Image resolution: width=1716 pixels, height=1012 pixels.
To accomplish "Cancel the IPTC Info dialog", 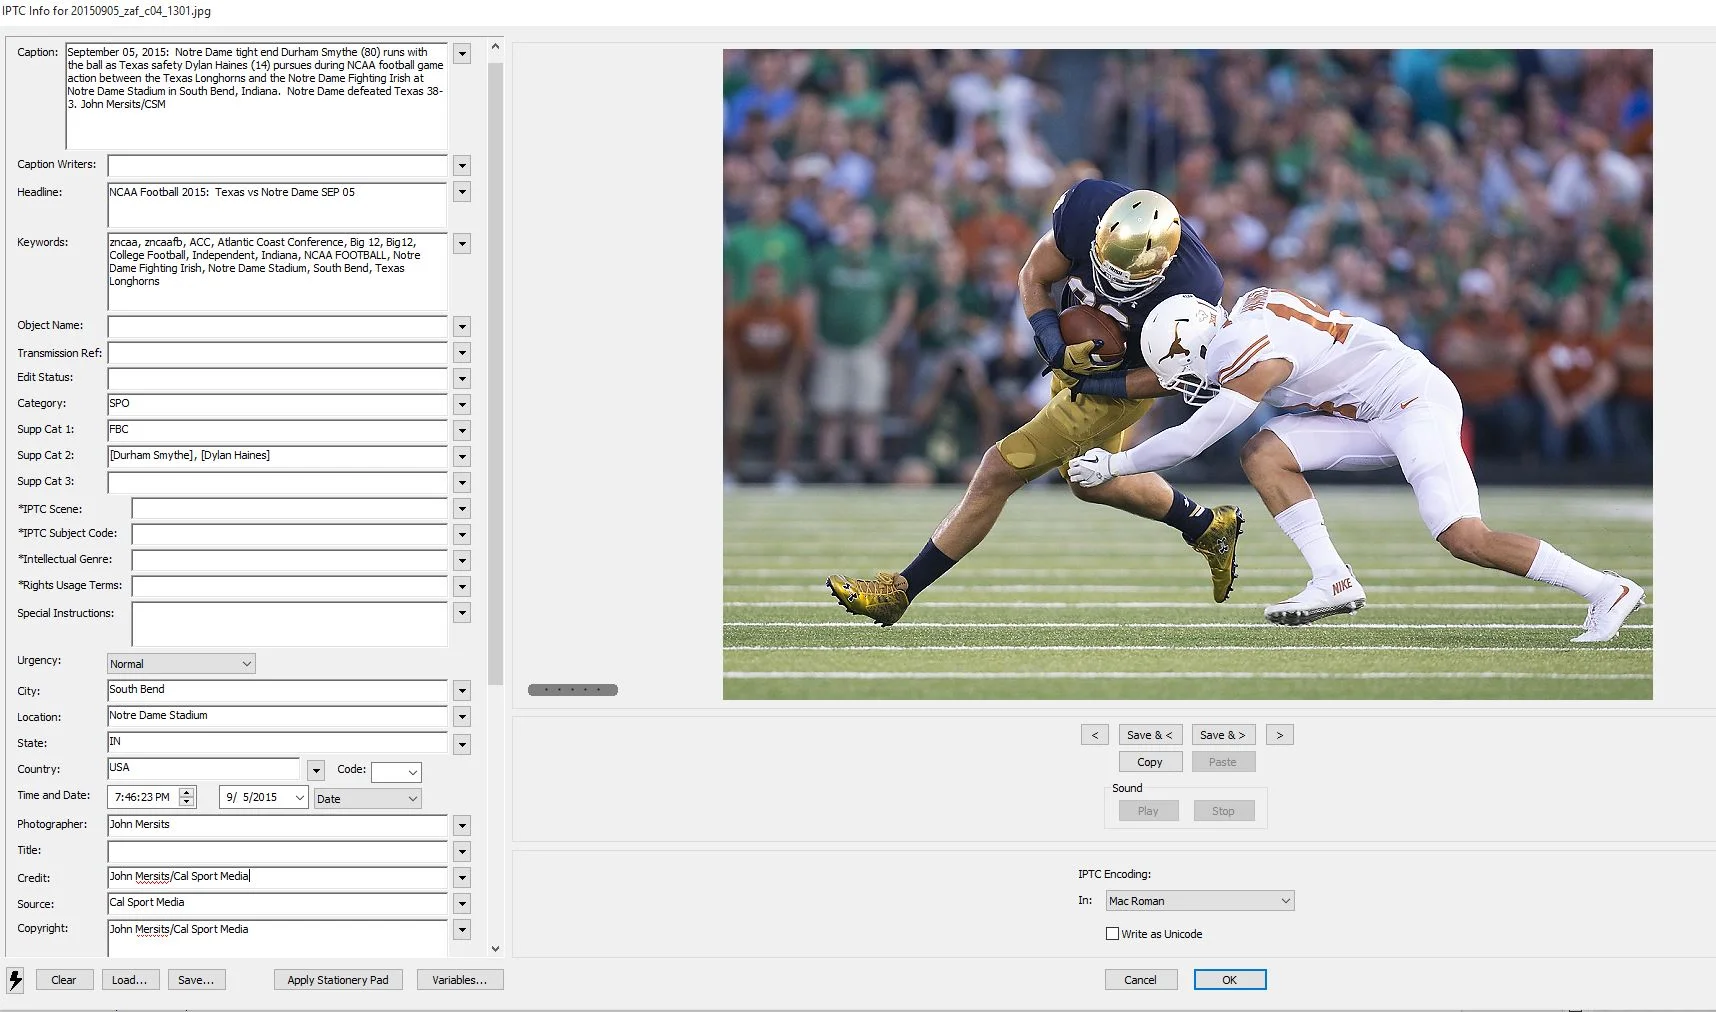I will (1140, 980).
